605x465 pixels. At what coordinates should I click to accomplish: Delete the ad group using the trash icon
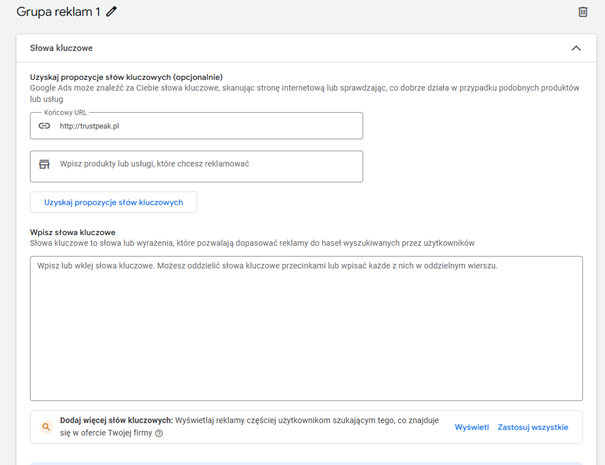(x=583, y=12)
